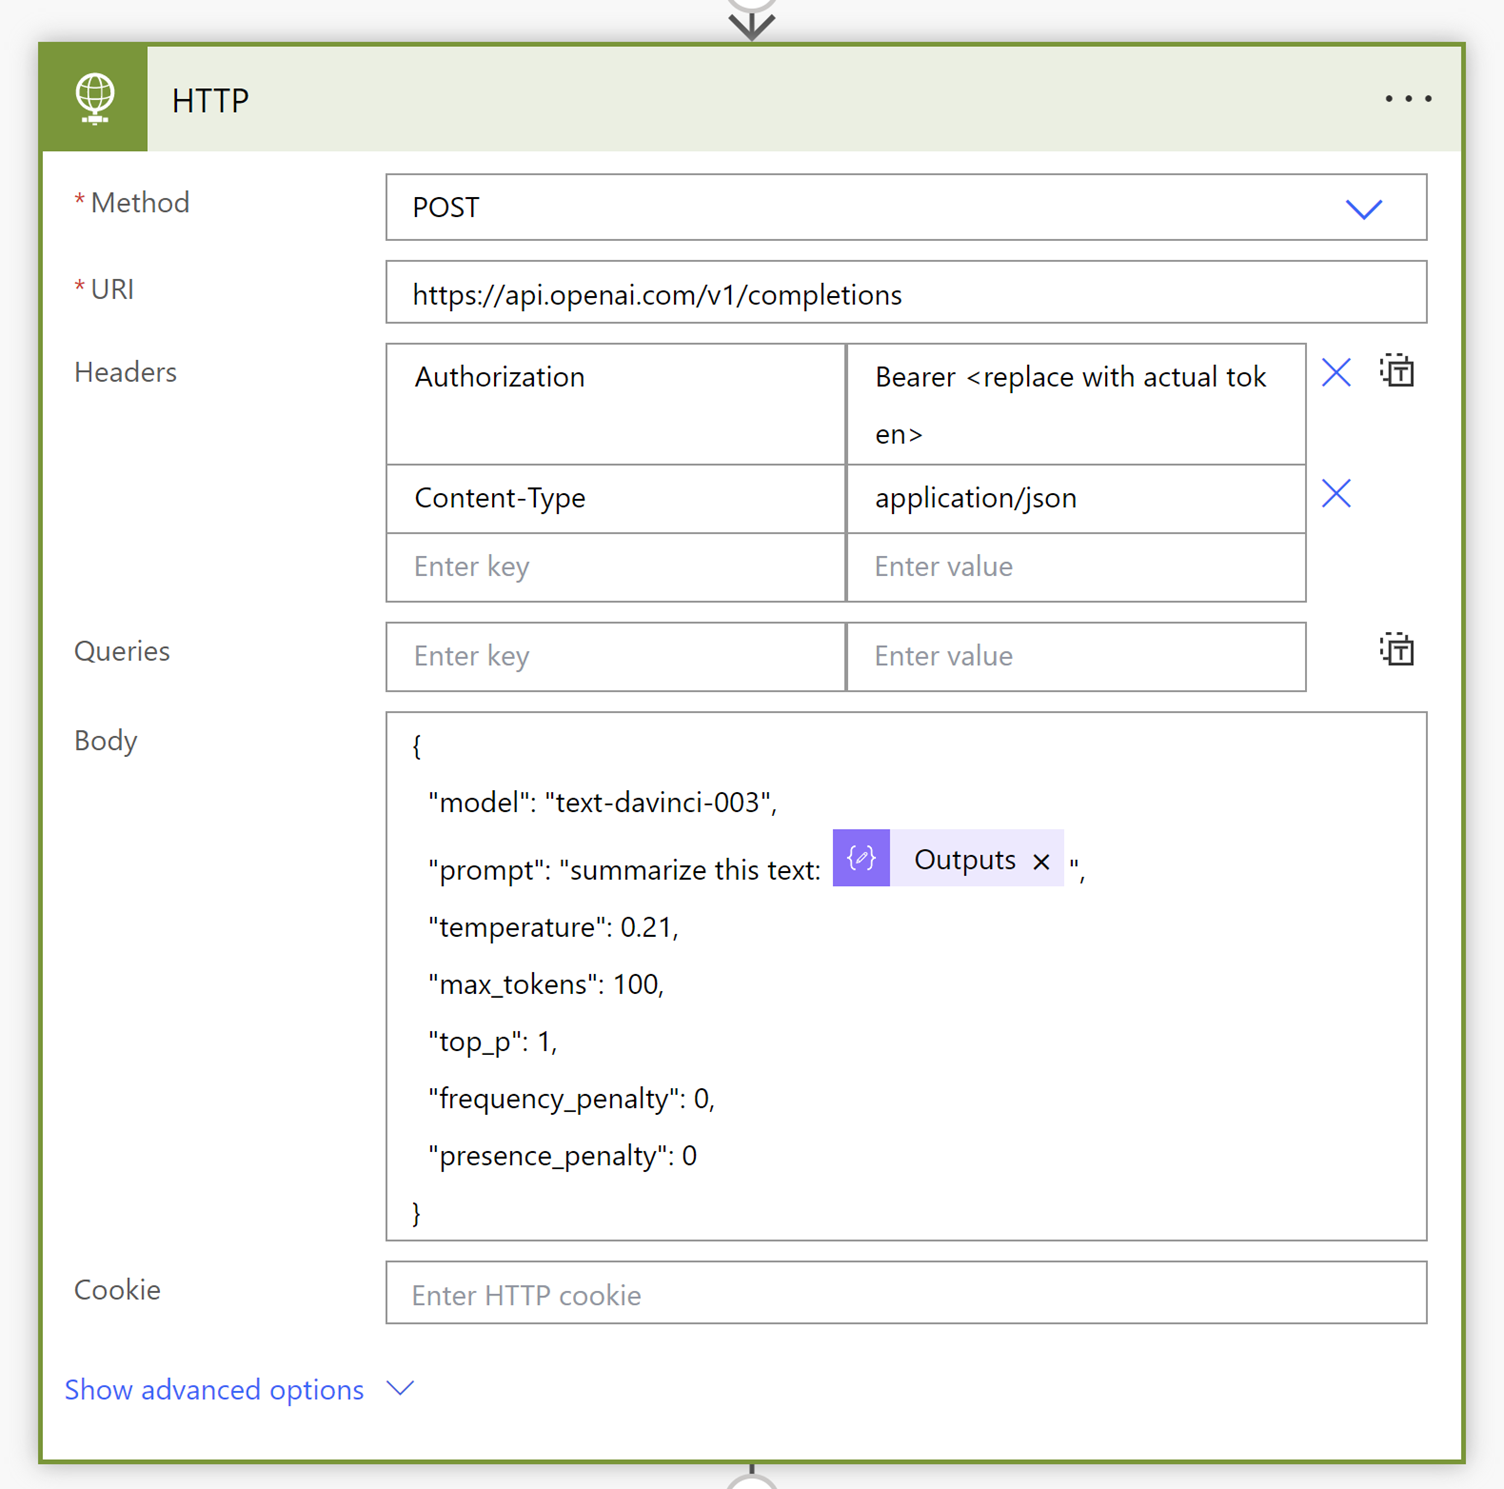Click the "top_p": 1 line in Body

492,1042
